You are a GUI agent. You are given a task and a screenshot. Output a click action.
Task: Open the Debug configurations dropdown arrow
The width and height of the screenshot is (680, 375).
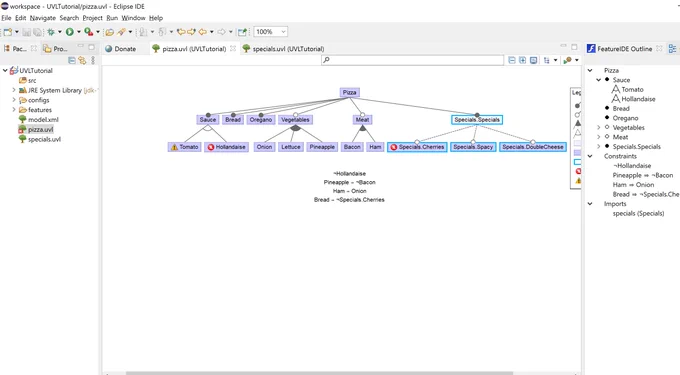60,32
